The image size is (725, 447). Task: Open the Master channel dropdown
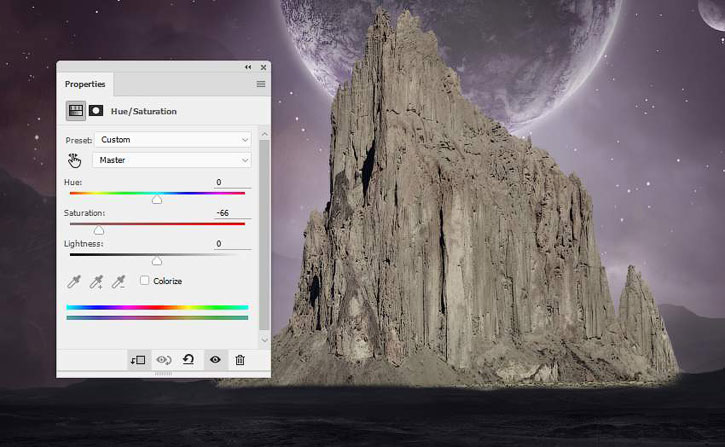coord(172,160)
